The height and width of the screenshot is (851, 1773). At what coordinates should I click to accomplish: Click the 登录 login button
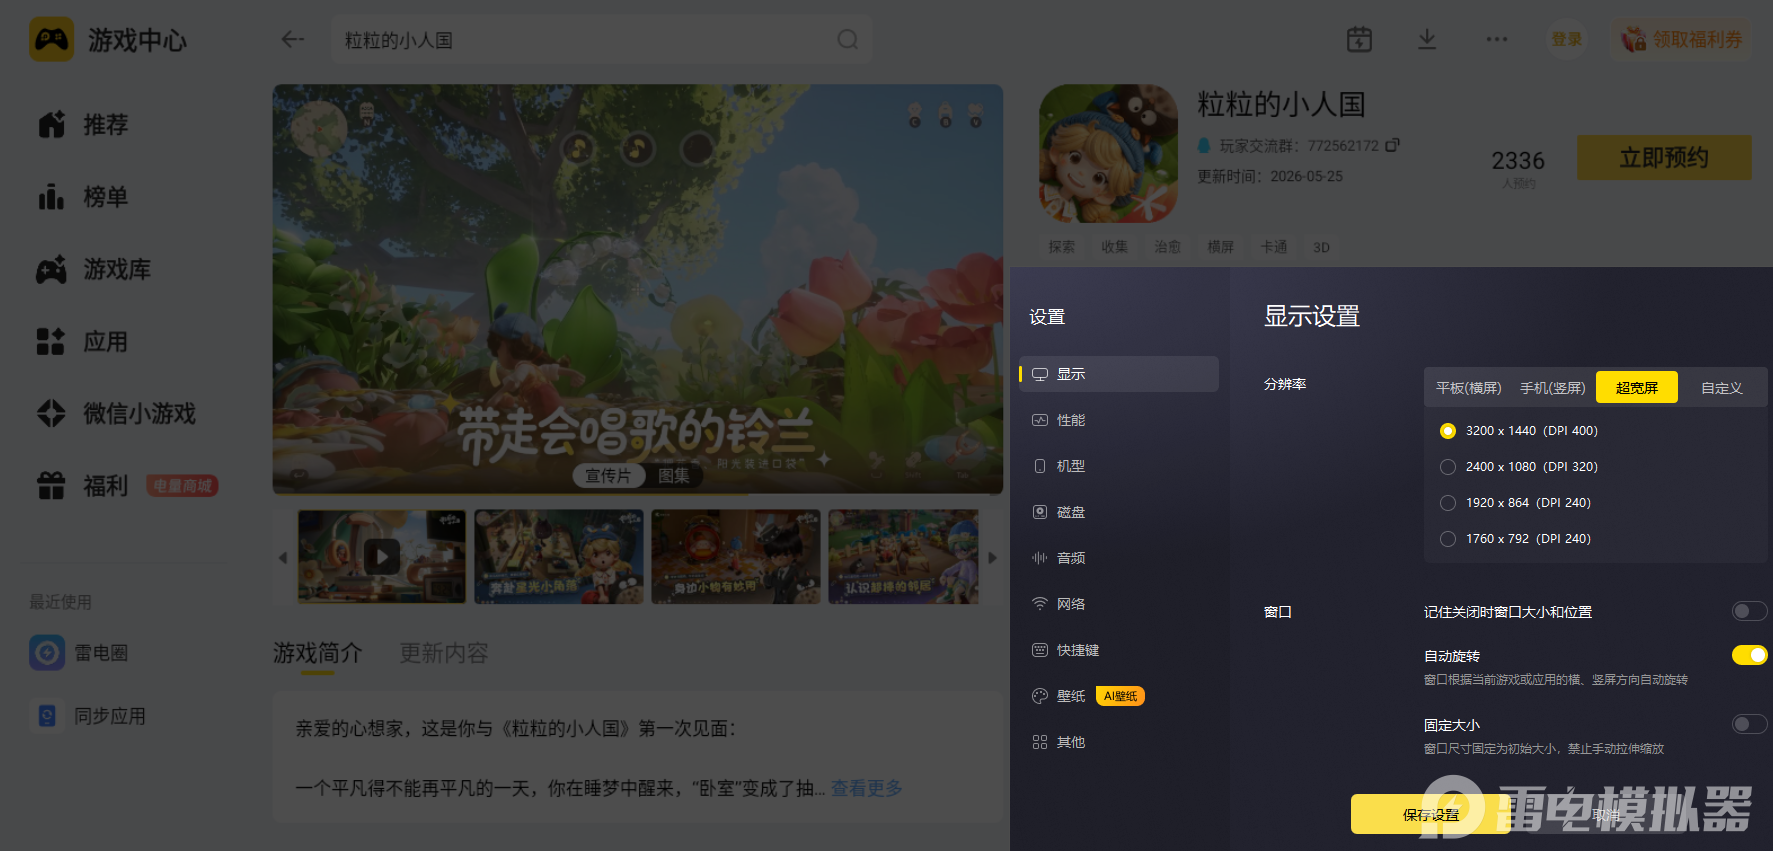pos(1567,39)
